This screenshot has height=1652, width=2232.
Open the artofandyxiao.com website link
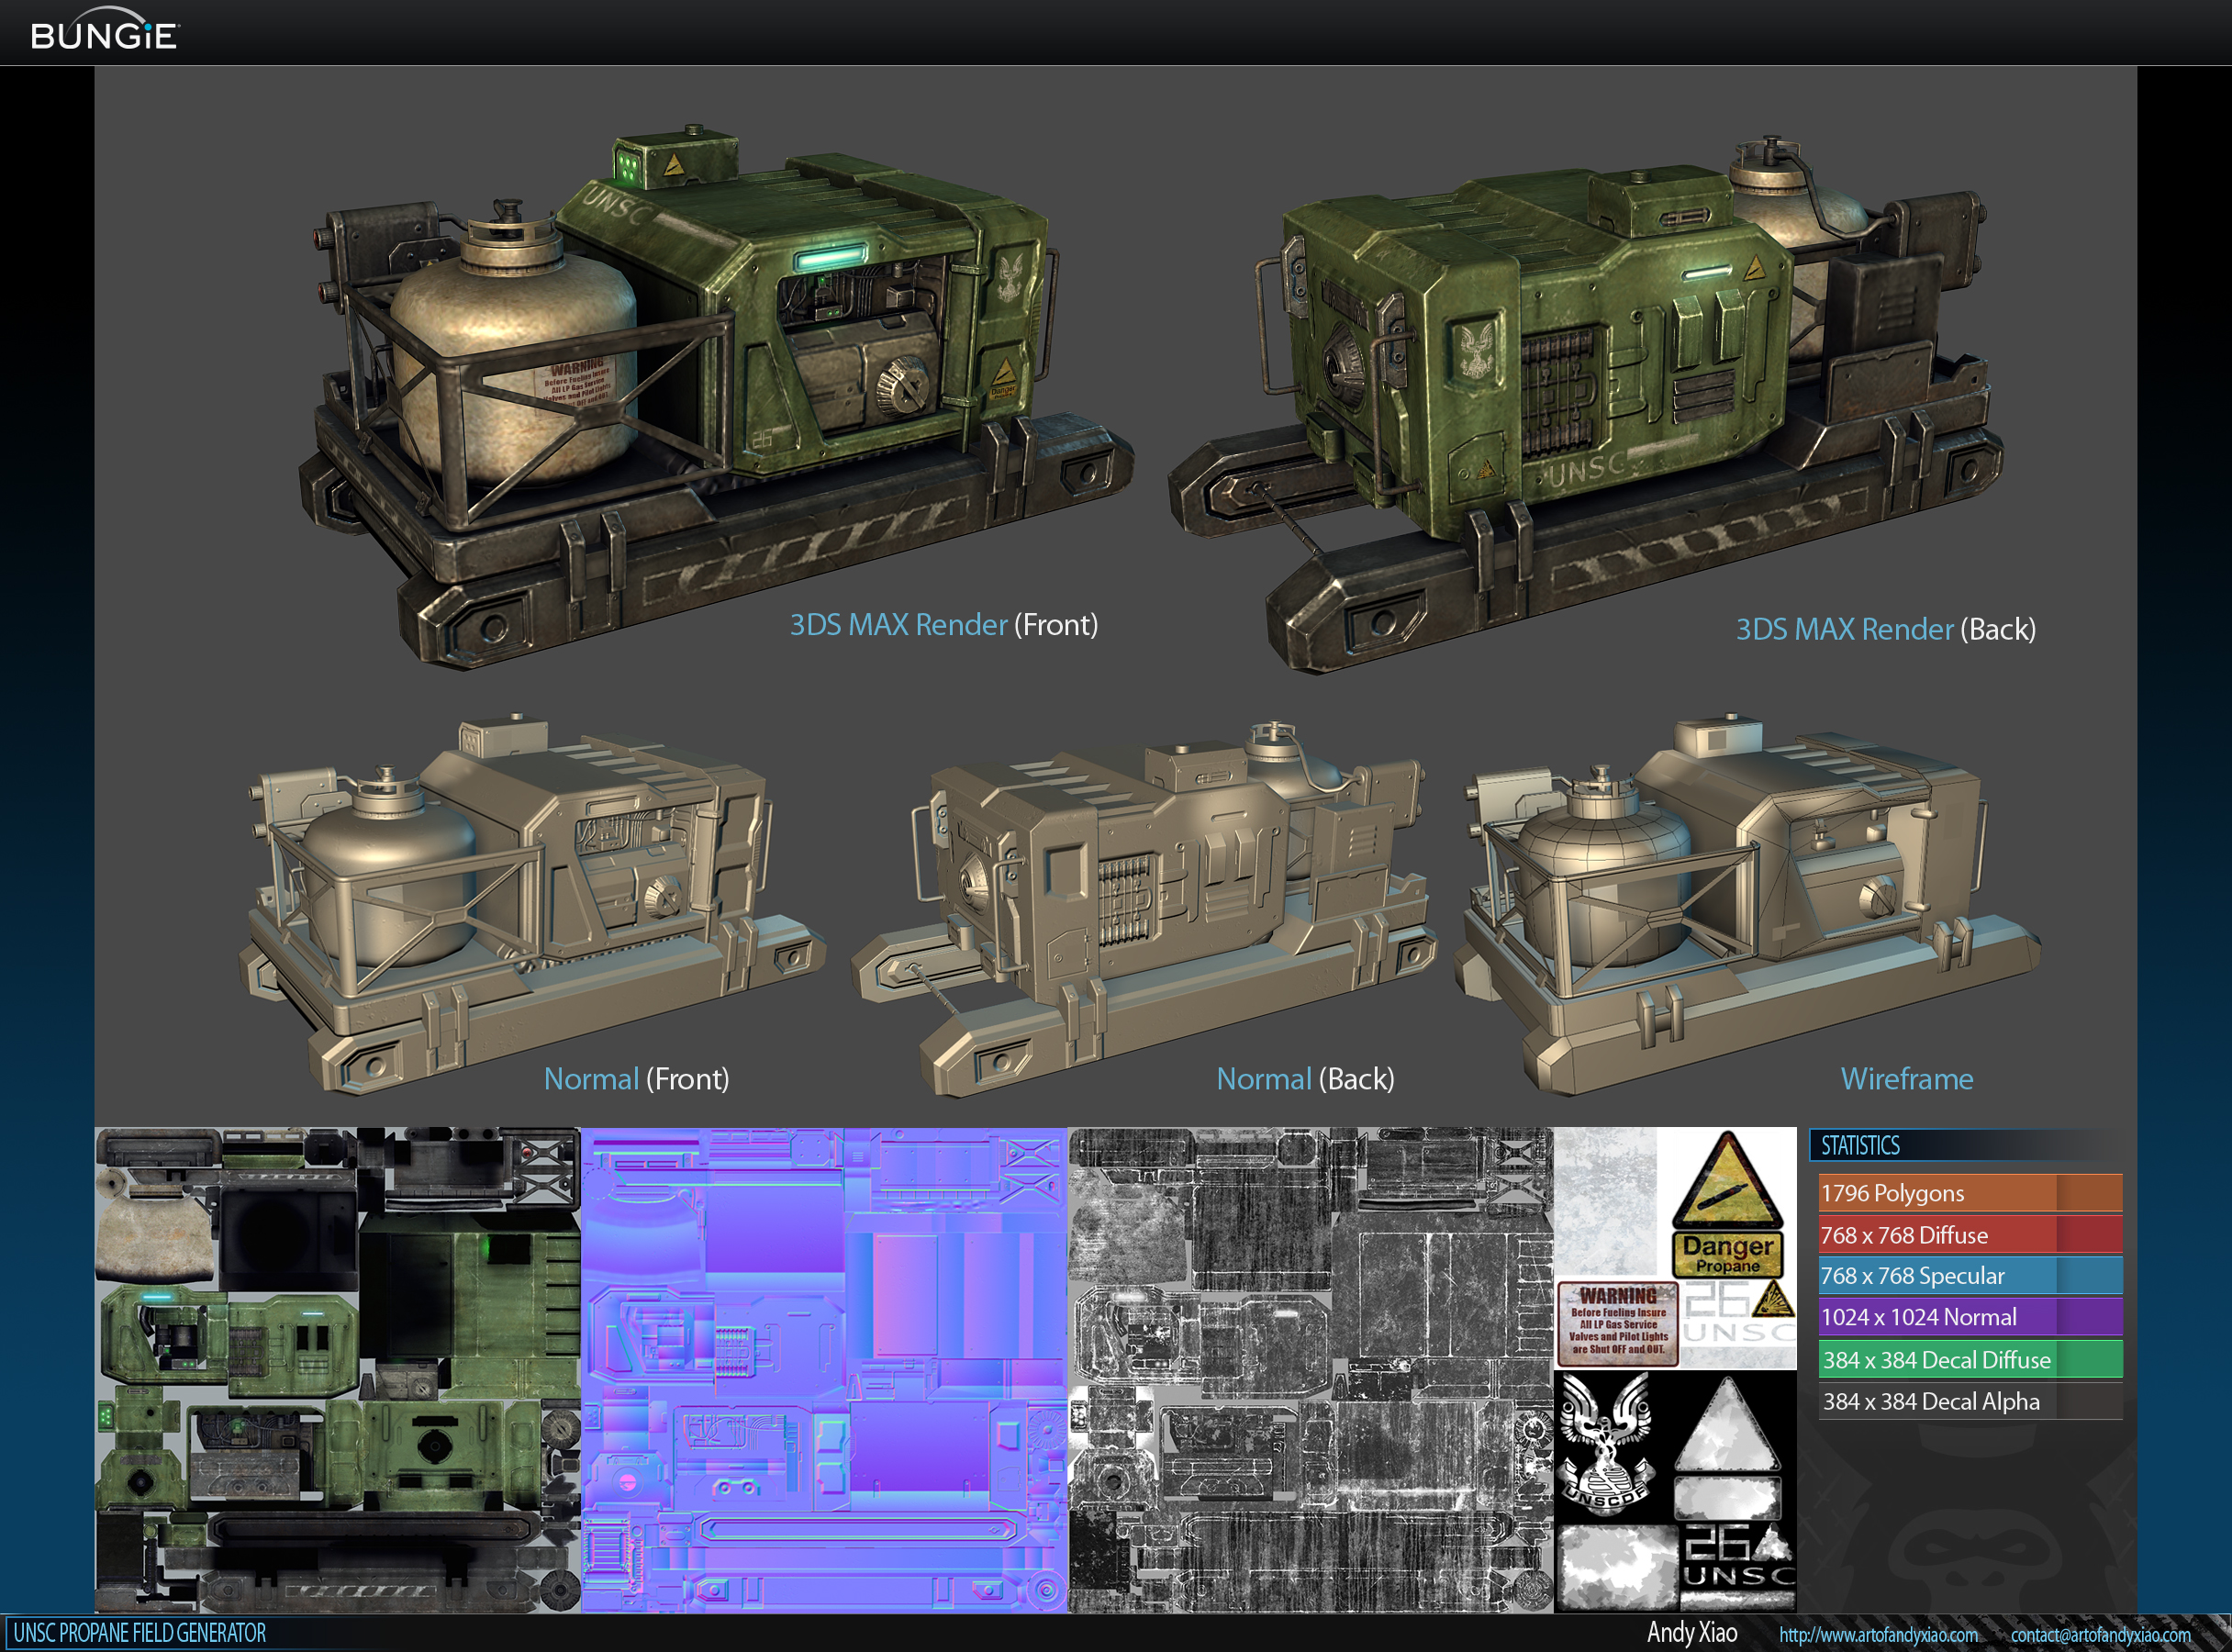[1878, 1634]
